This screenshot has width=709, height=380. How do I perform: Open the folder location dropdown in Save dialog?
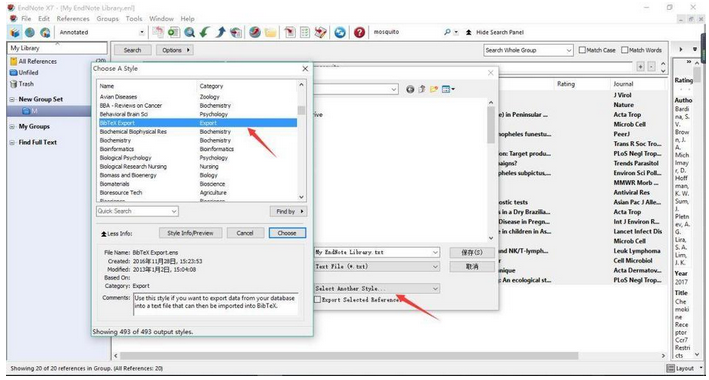pyautogui.click(x=393, y=89)
